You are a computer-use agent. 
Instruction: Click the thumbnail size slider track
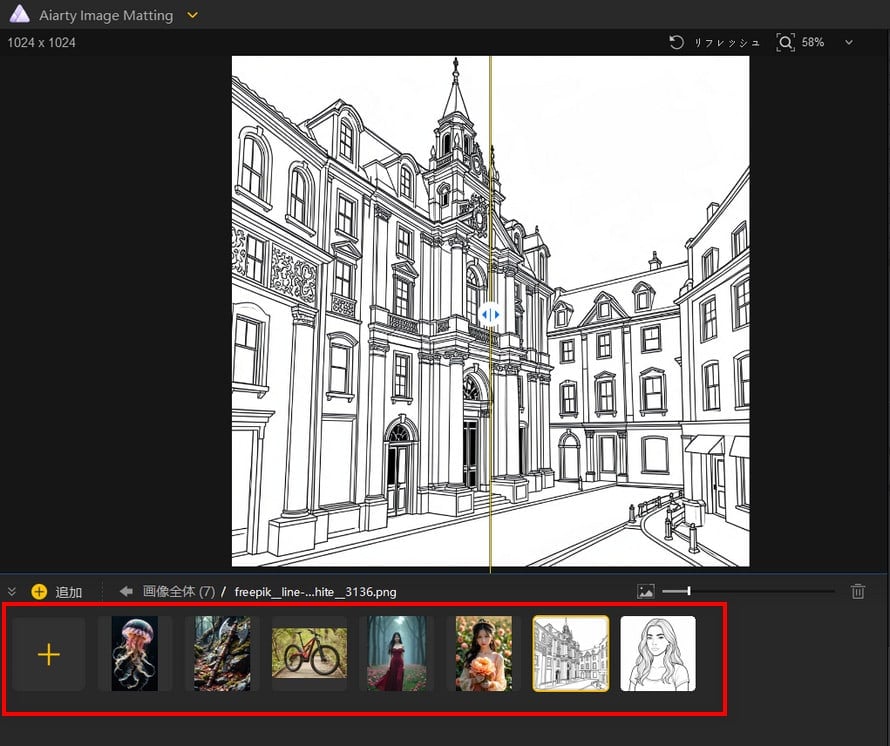point(760,592)
